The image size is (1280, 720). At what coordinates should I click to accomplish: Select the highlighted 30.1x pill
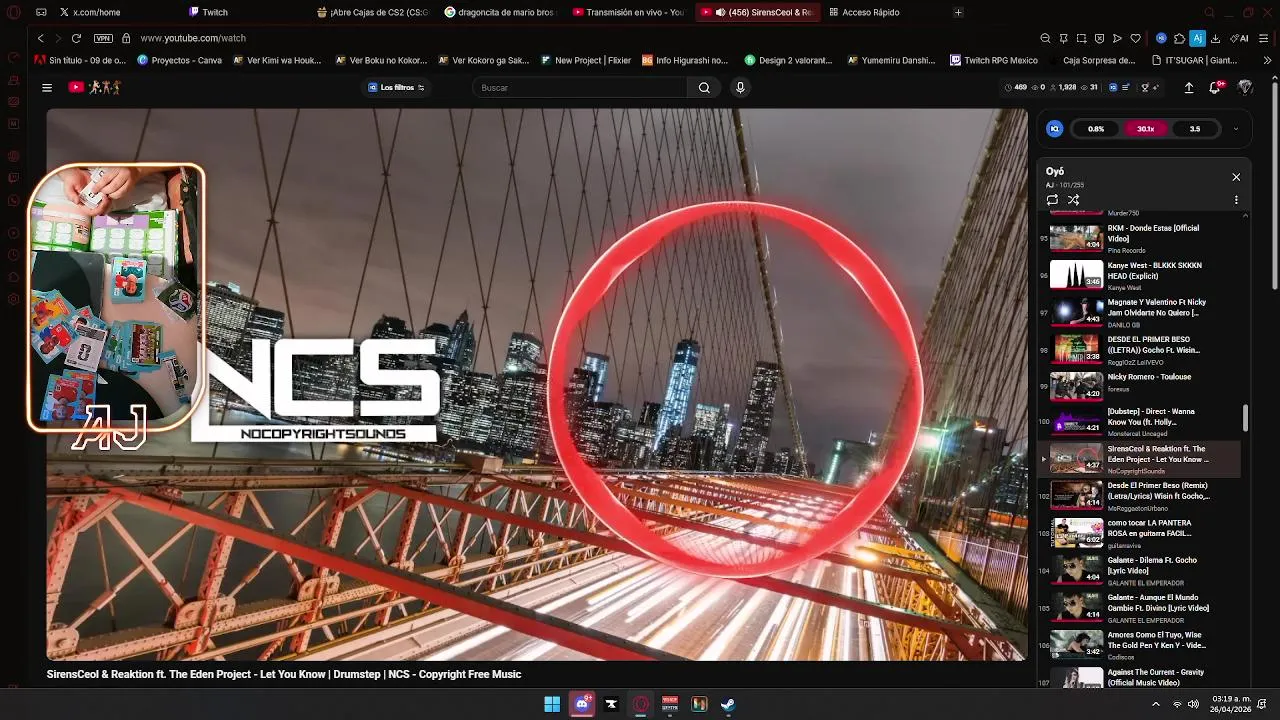click(1145, 129)
